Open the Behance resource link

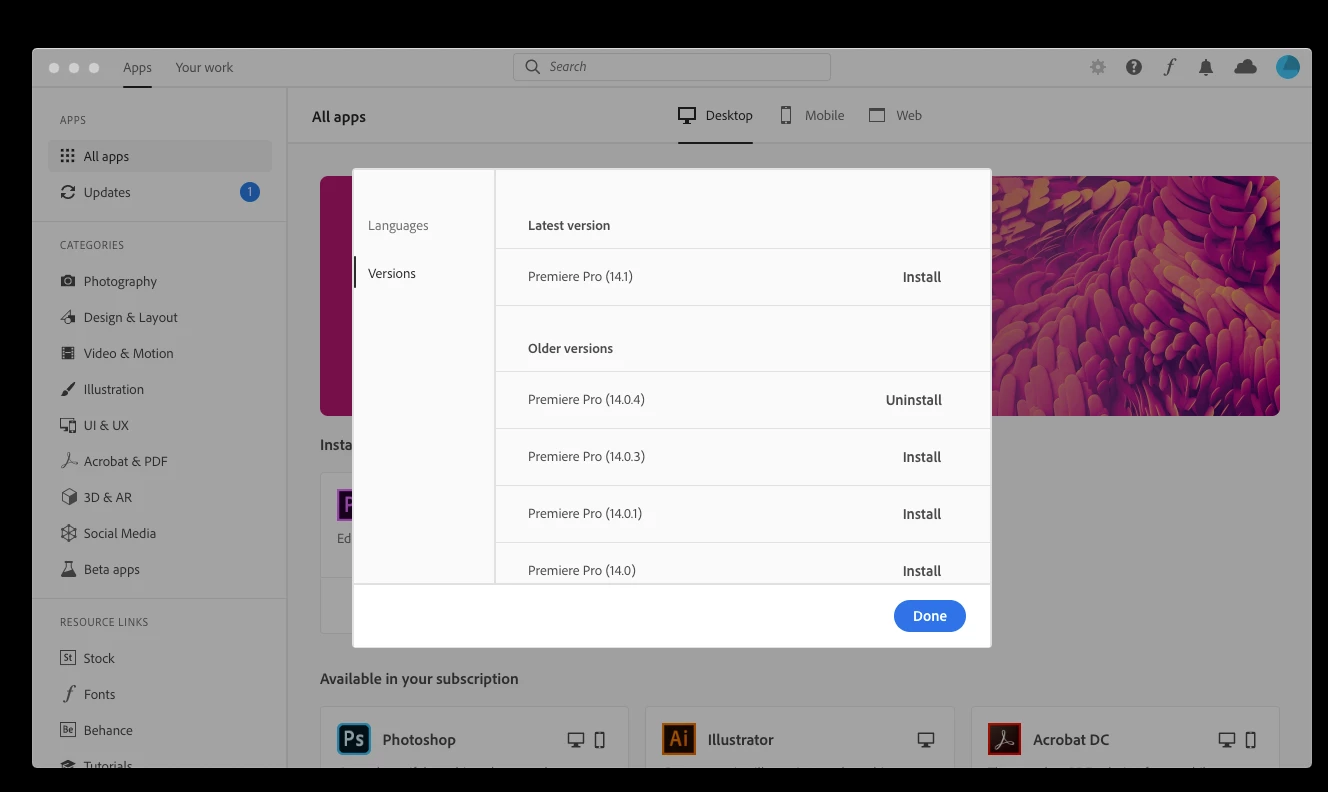pyautogui.click(x=108, y=730)
